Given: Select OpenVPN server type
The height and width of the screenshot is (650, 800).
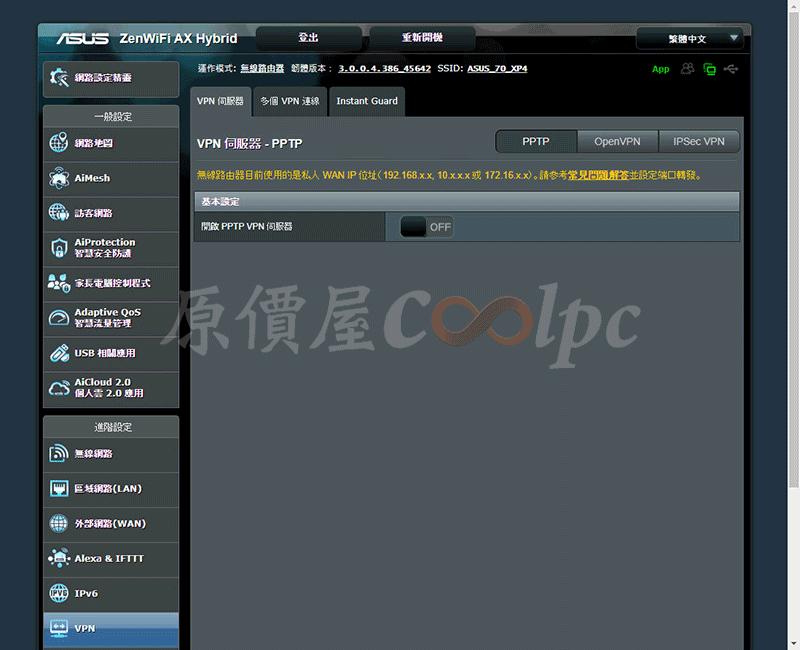Looking at the screenshot, I should point(617,141).
